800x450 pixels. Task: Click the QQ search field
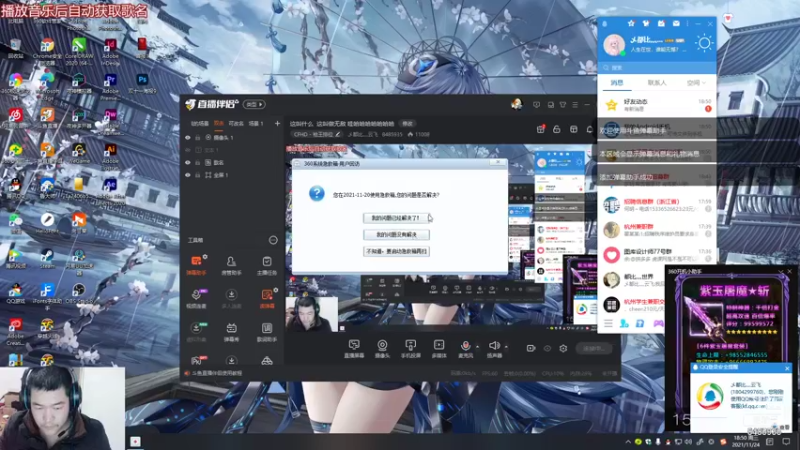(657, 67)
